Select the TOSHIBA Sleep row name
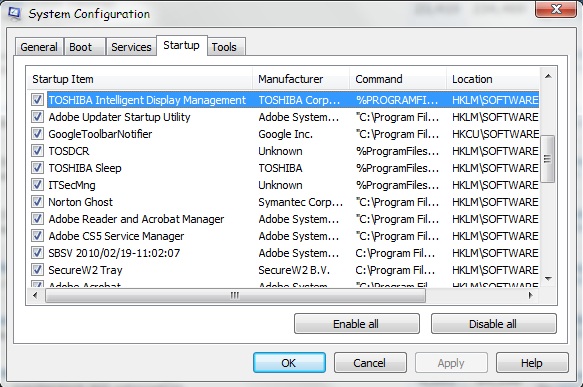 tap(85, 168)
